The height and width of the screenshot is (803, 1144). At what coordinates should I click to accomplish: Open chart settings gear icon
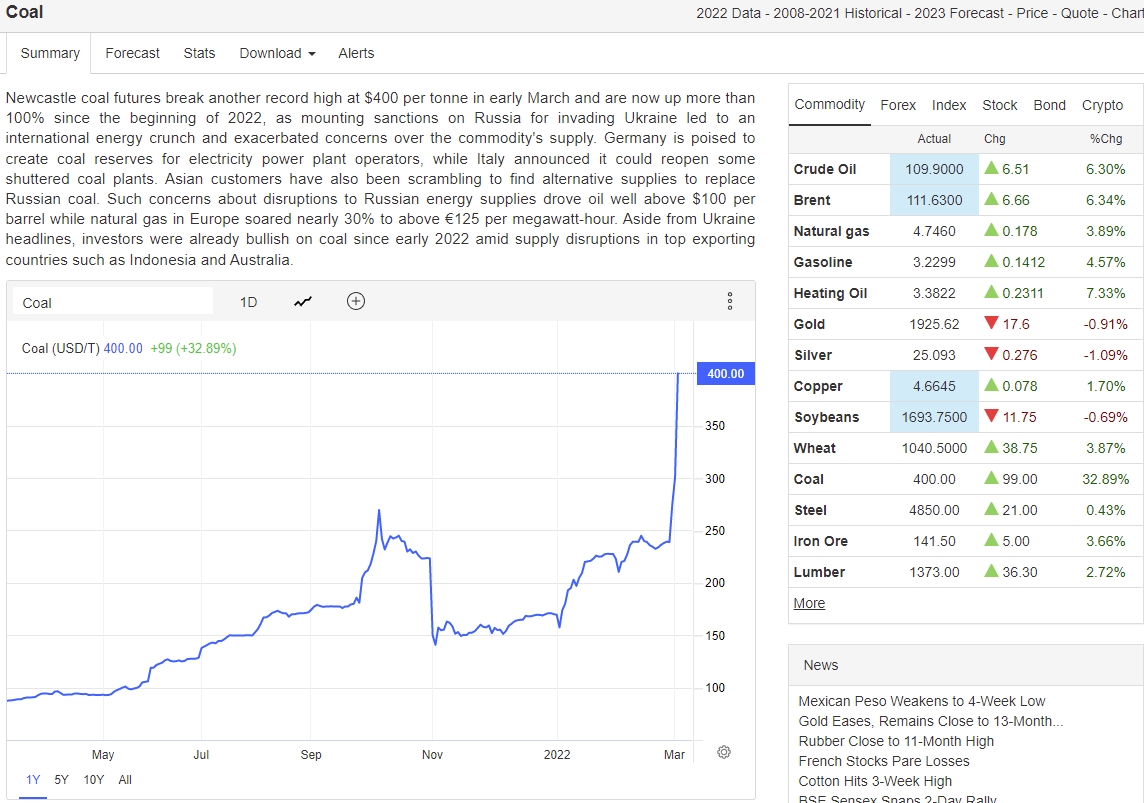click(x=724, y=752)
